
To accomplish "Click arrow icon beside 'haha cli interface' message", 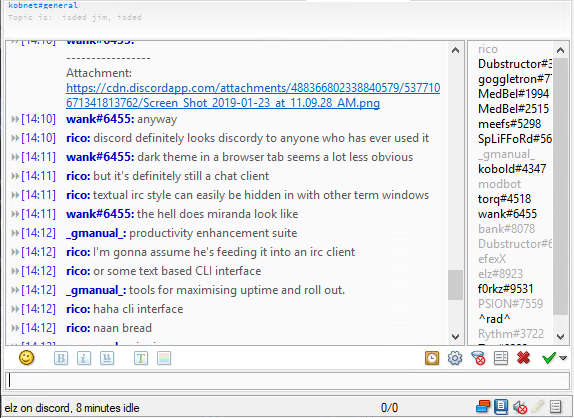I will coord(15,309).
